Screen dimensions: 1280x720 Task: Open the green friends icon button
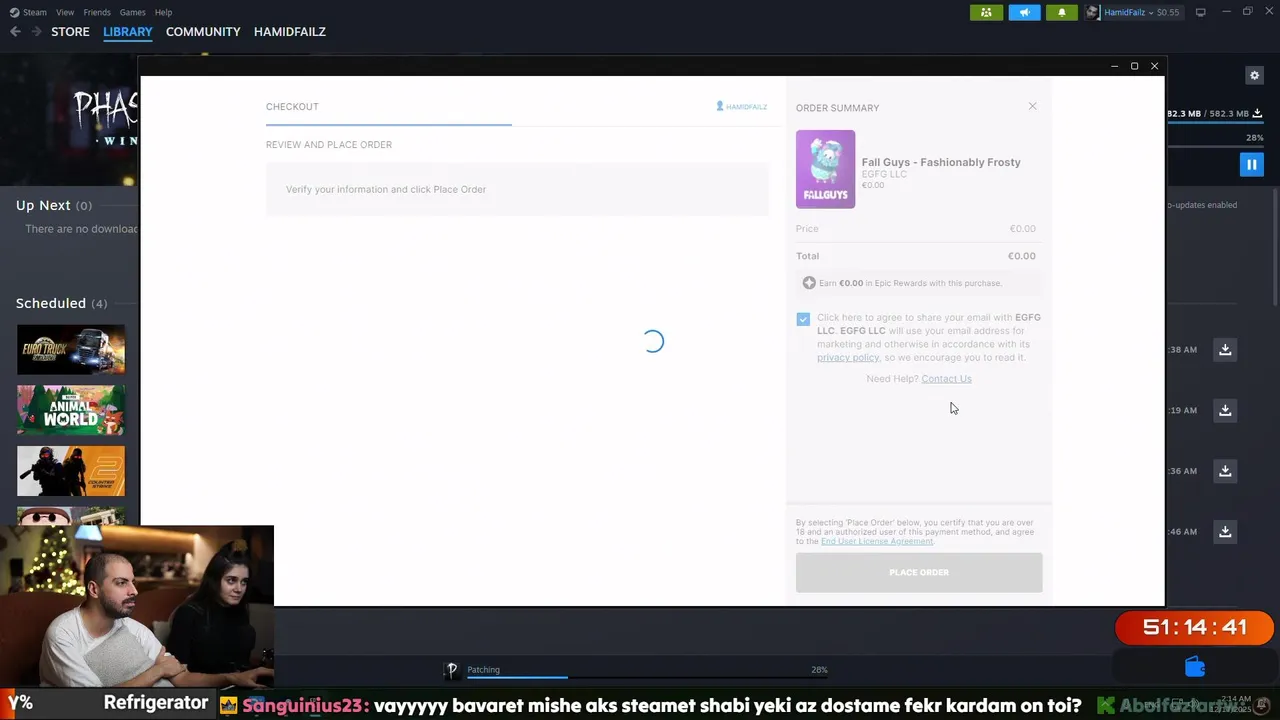coord(986,12)
